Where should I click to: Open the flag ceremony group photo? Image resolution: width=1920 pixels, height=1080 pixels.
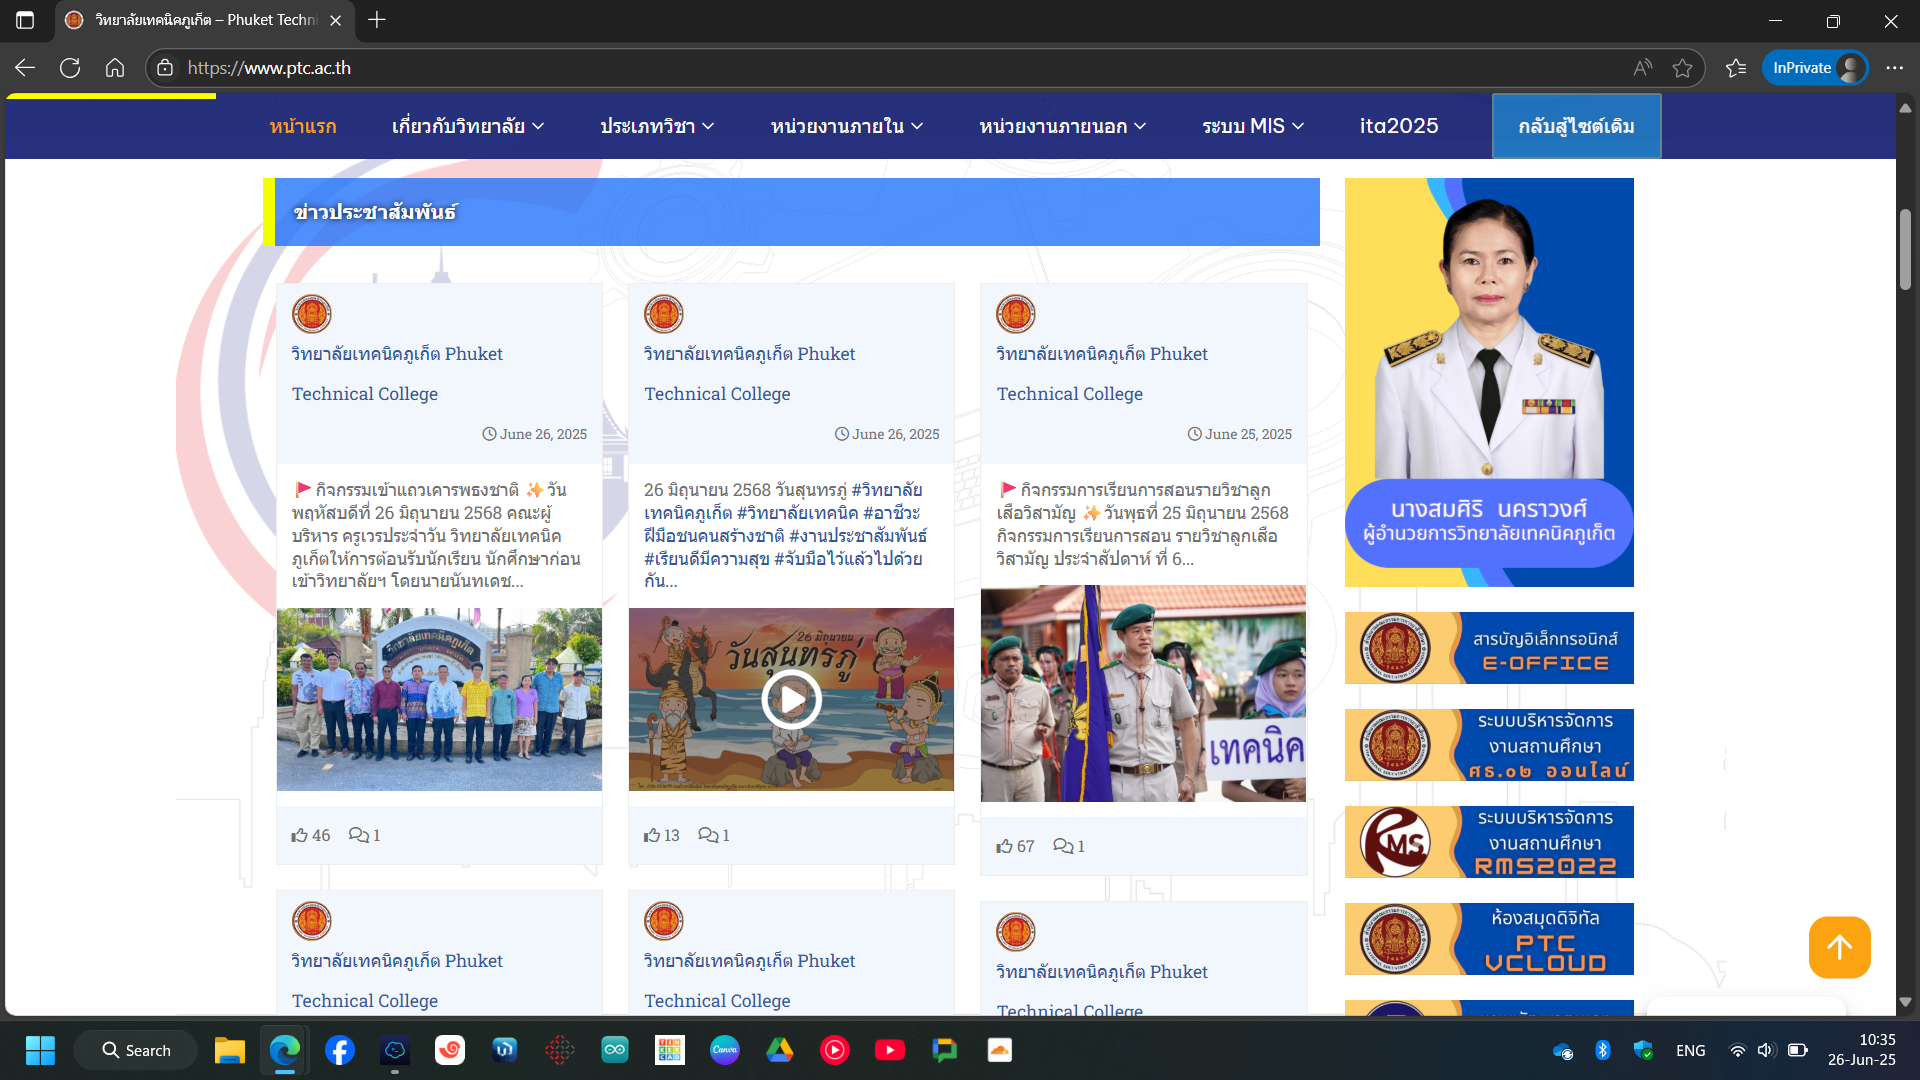pos(439,699)
